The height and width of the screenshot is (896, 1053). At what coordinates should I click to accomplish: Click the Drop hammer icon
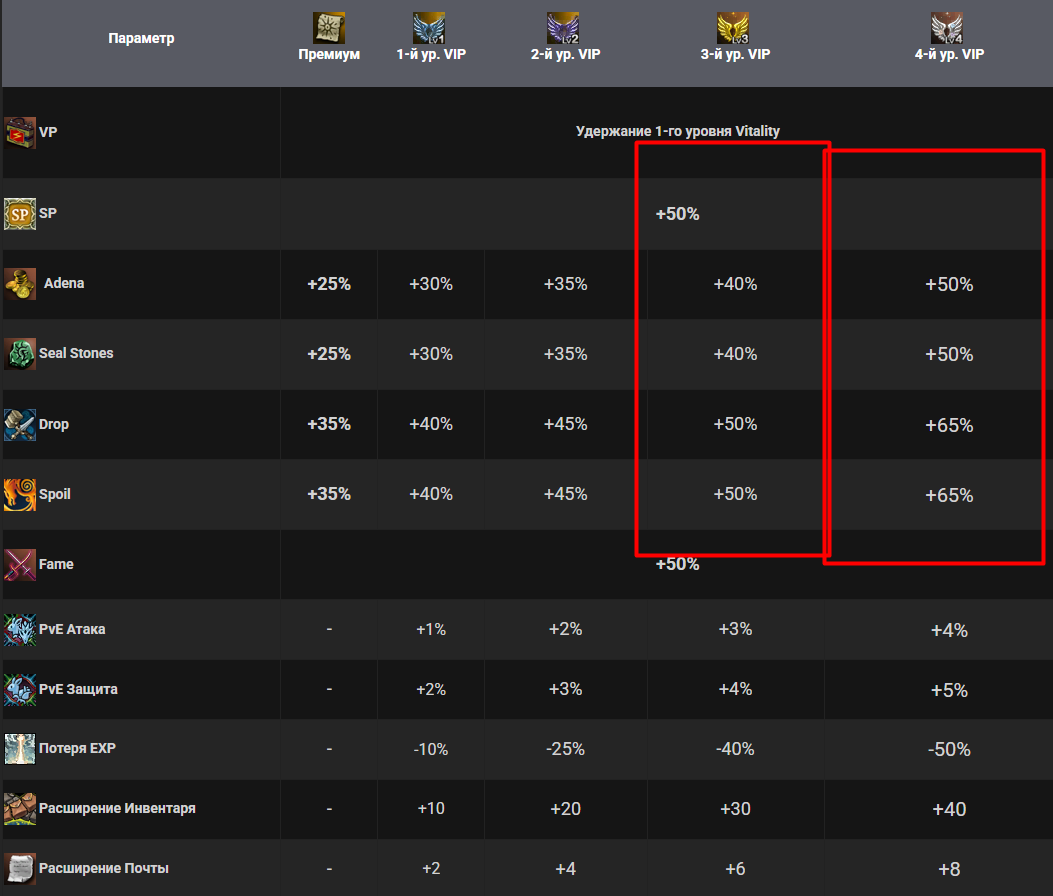[x=20, y=425]
